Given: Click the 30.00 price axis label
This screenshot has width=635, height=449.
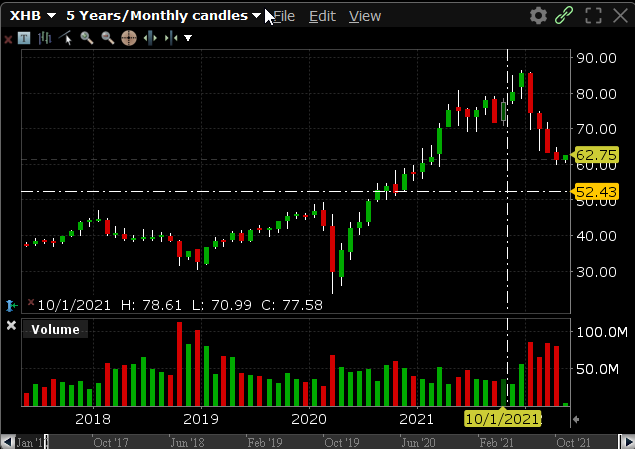Looking at the screenshot, I should (x=596, y=272).
